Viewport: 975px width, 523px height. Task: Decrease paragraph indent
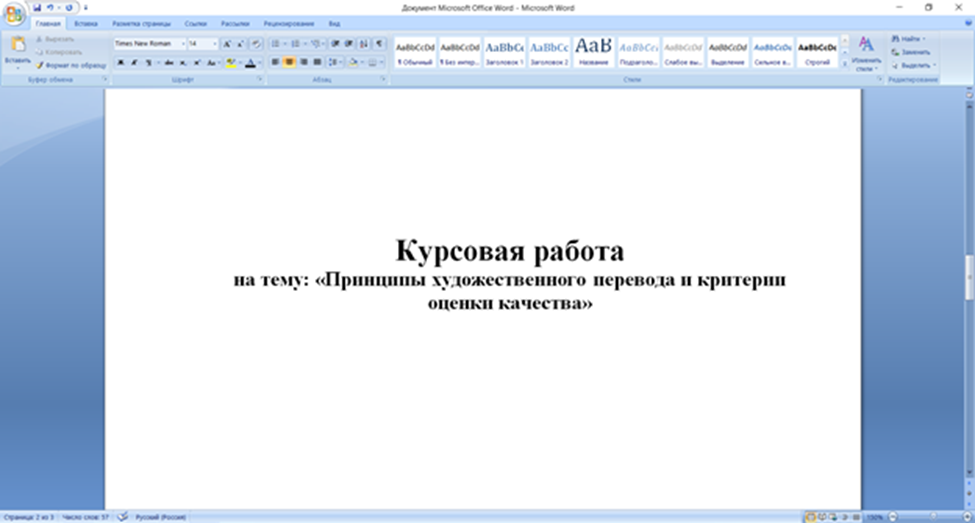point(335,44)
